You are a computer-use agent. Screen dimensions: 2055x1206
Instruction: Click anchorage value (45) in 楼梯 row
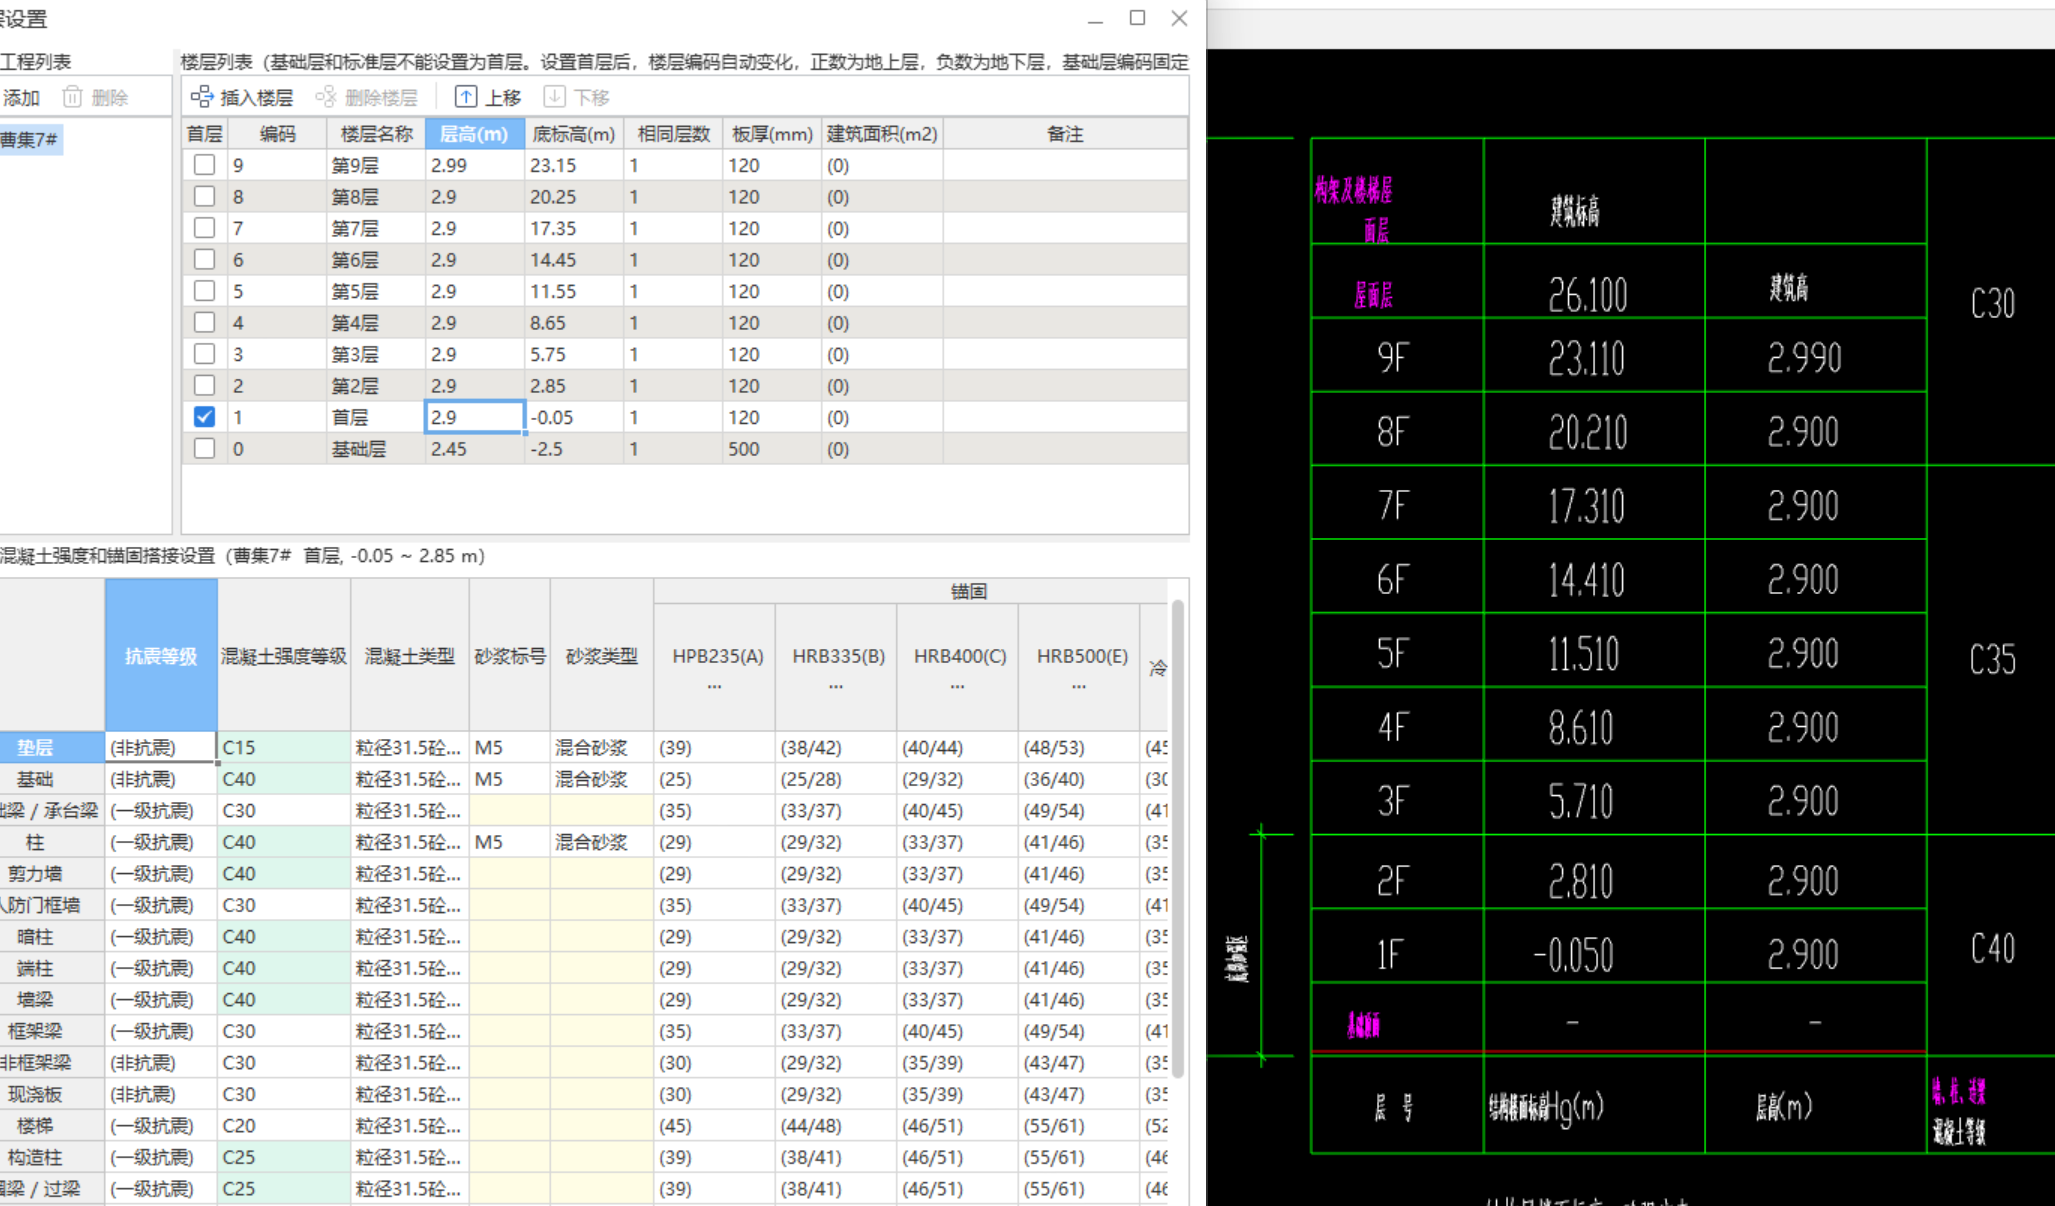pyautogui.click(x=714, y=1126)
